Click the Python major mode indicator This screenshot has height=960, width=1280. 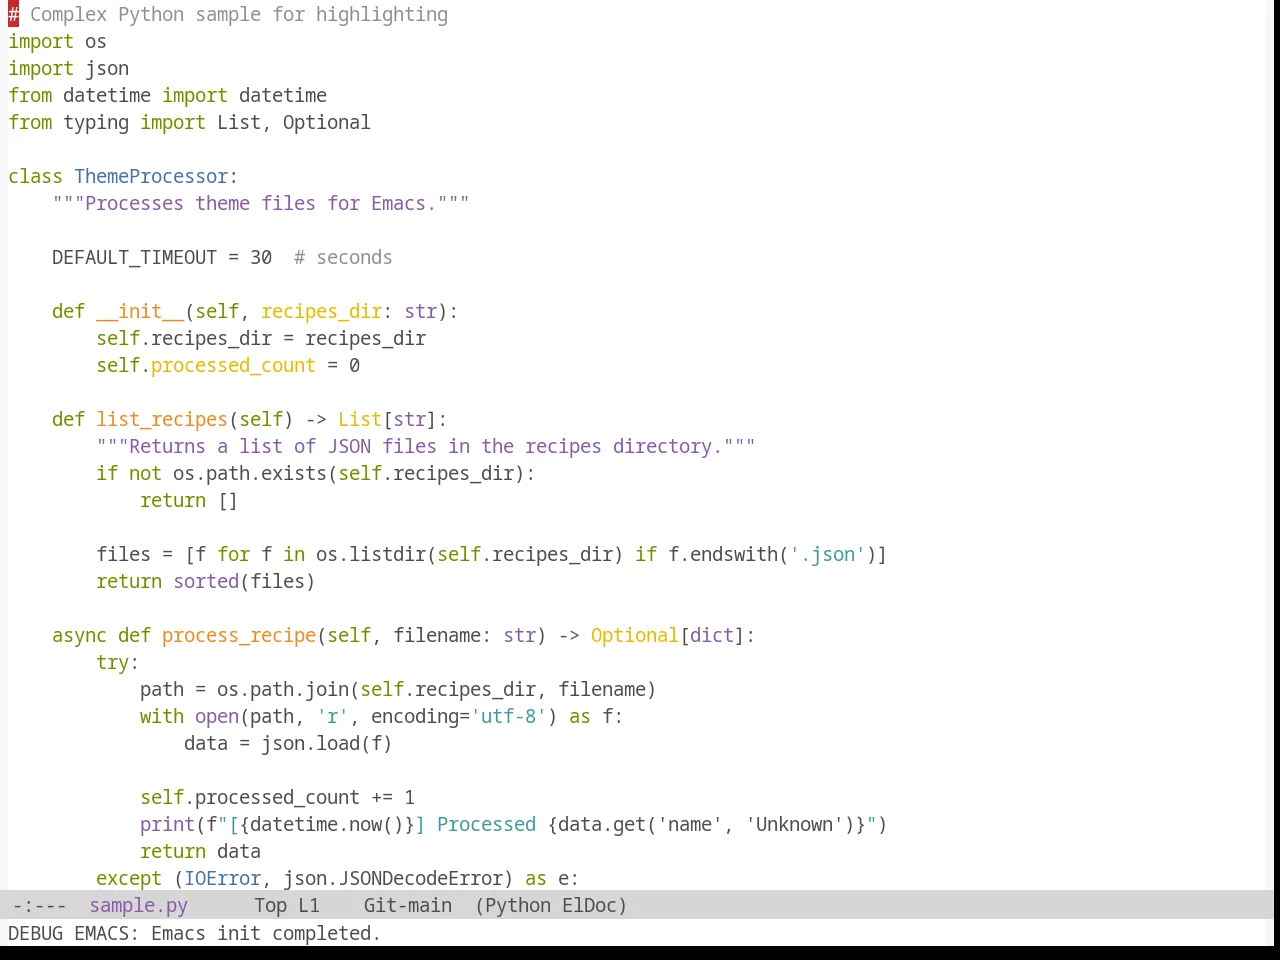click(x=516, y=905)
